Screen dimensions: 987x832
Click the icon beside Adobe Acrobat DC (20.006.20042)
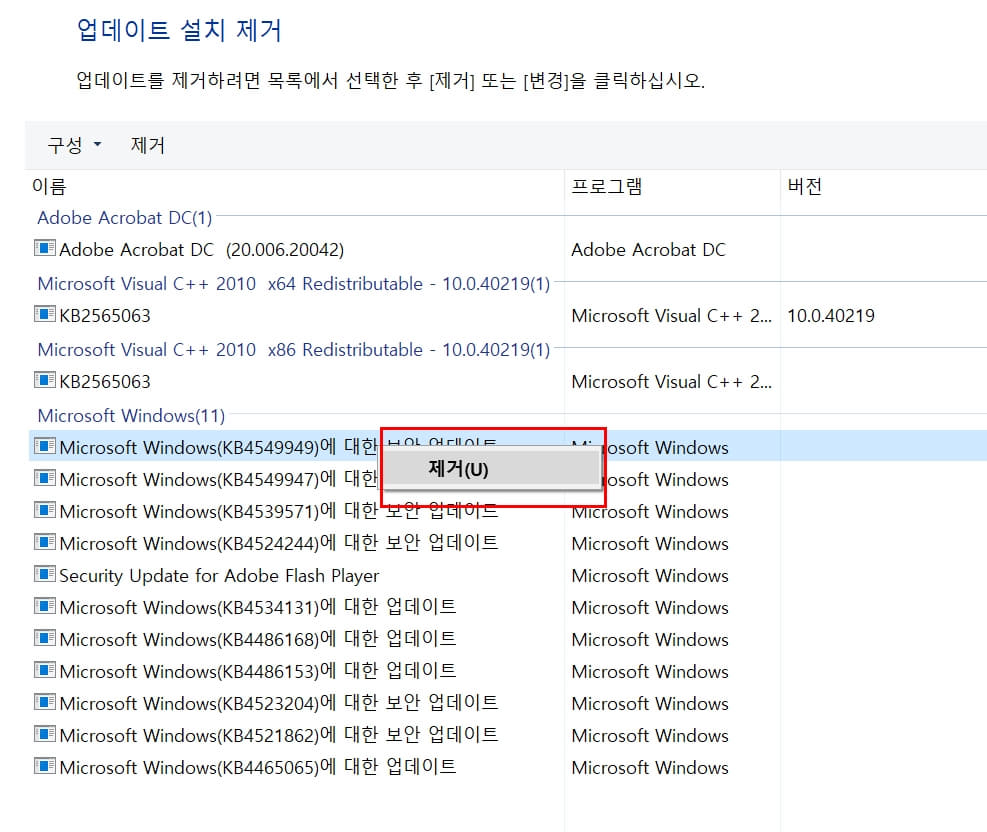pyautogui.click(x=45, y=249)
